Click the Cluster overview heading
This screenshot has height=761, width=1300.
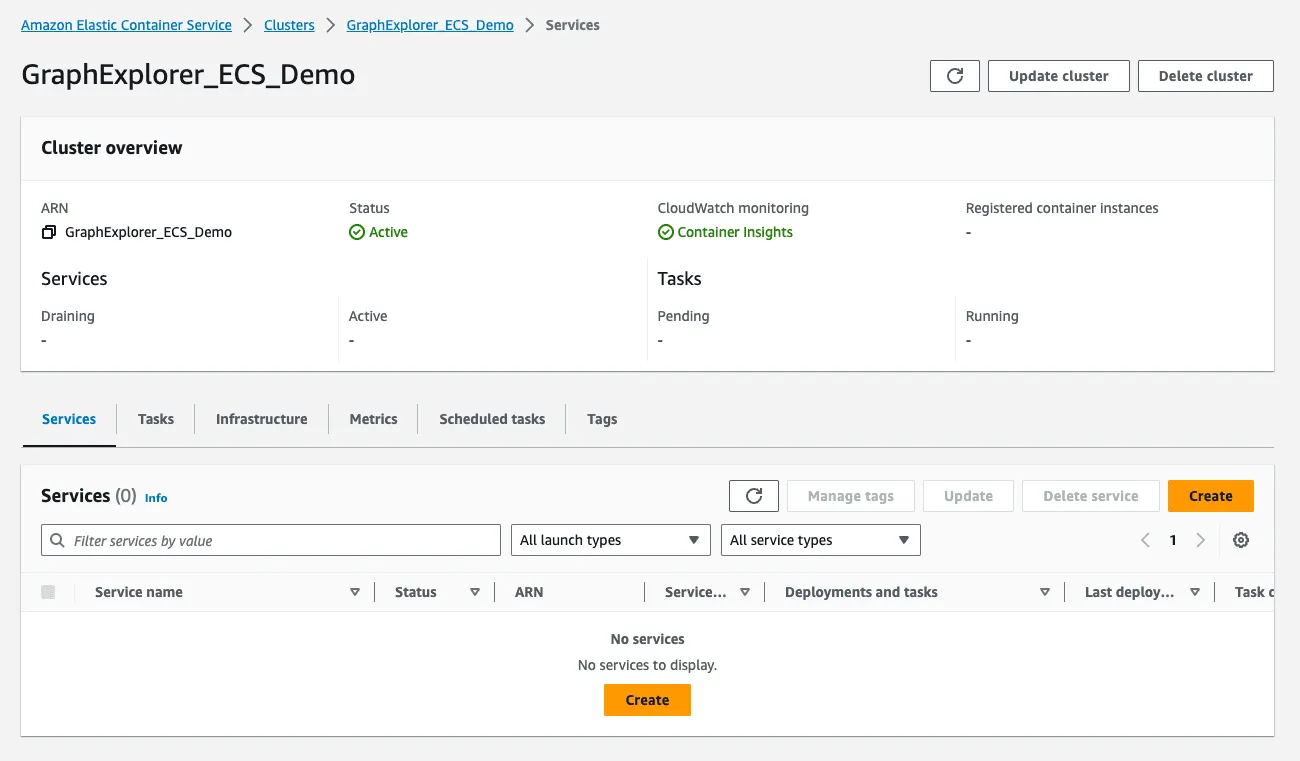click(112, 148)
